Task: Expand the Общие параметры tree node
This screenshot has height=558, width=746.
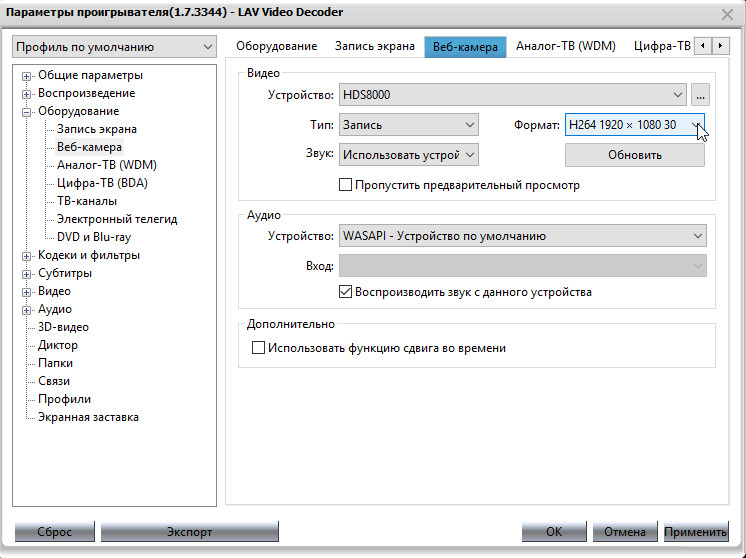Action: click(28, 75)
